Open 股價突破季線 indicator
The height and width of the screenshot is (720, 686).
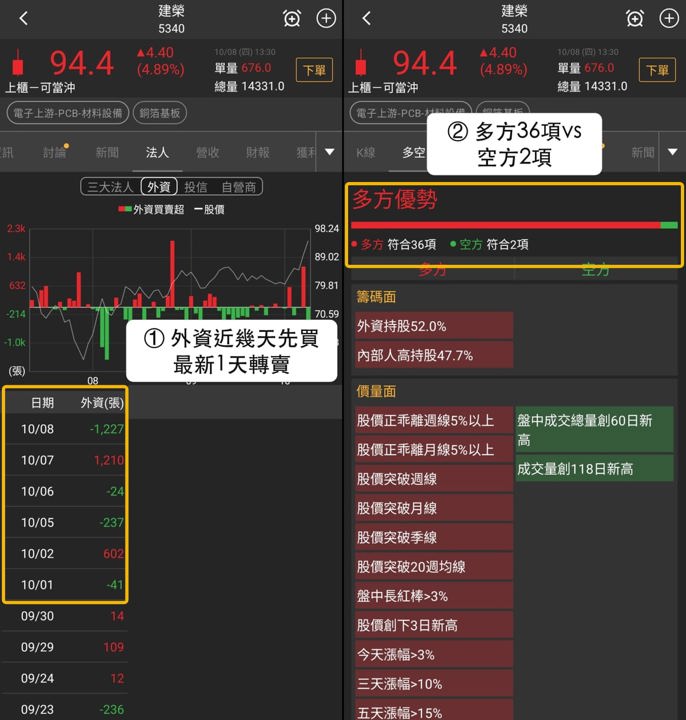(433, 537)
